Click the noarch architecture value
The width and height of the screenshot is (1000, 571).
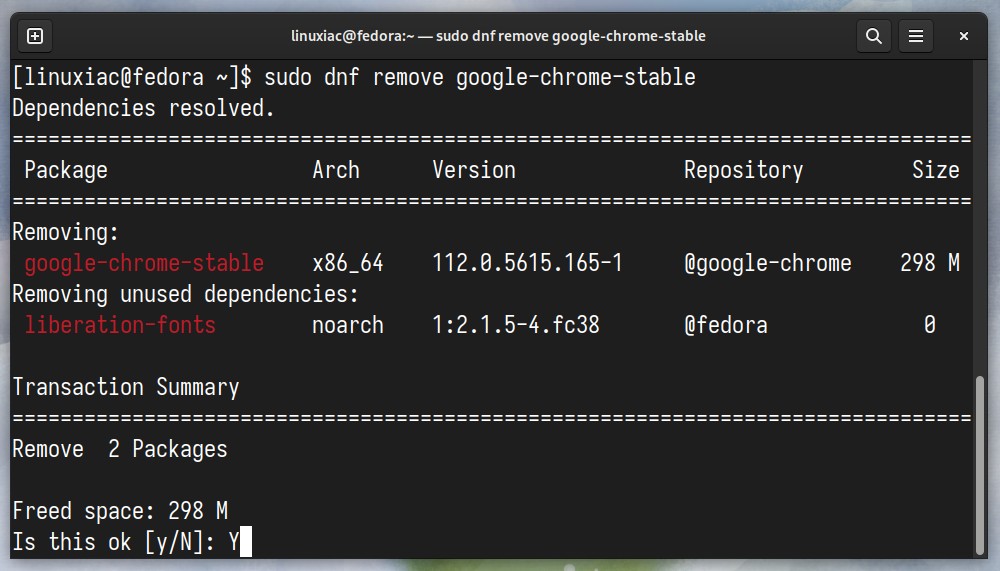(x=348, y=325)
